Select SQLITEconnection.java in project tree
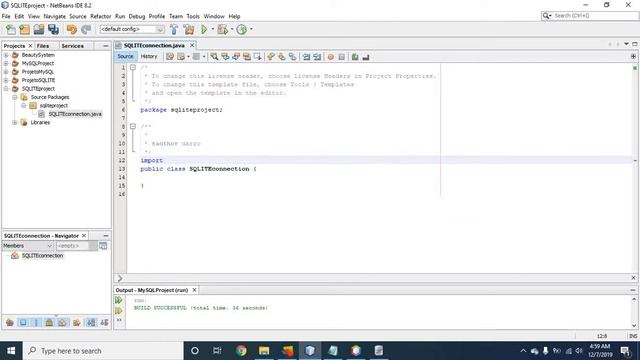The height and width of the screenshot is (360, 640). tap(75, 114)
